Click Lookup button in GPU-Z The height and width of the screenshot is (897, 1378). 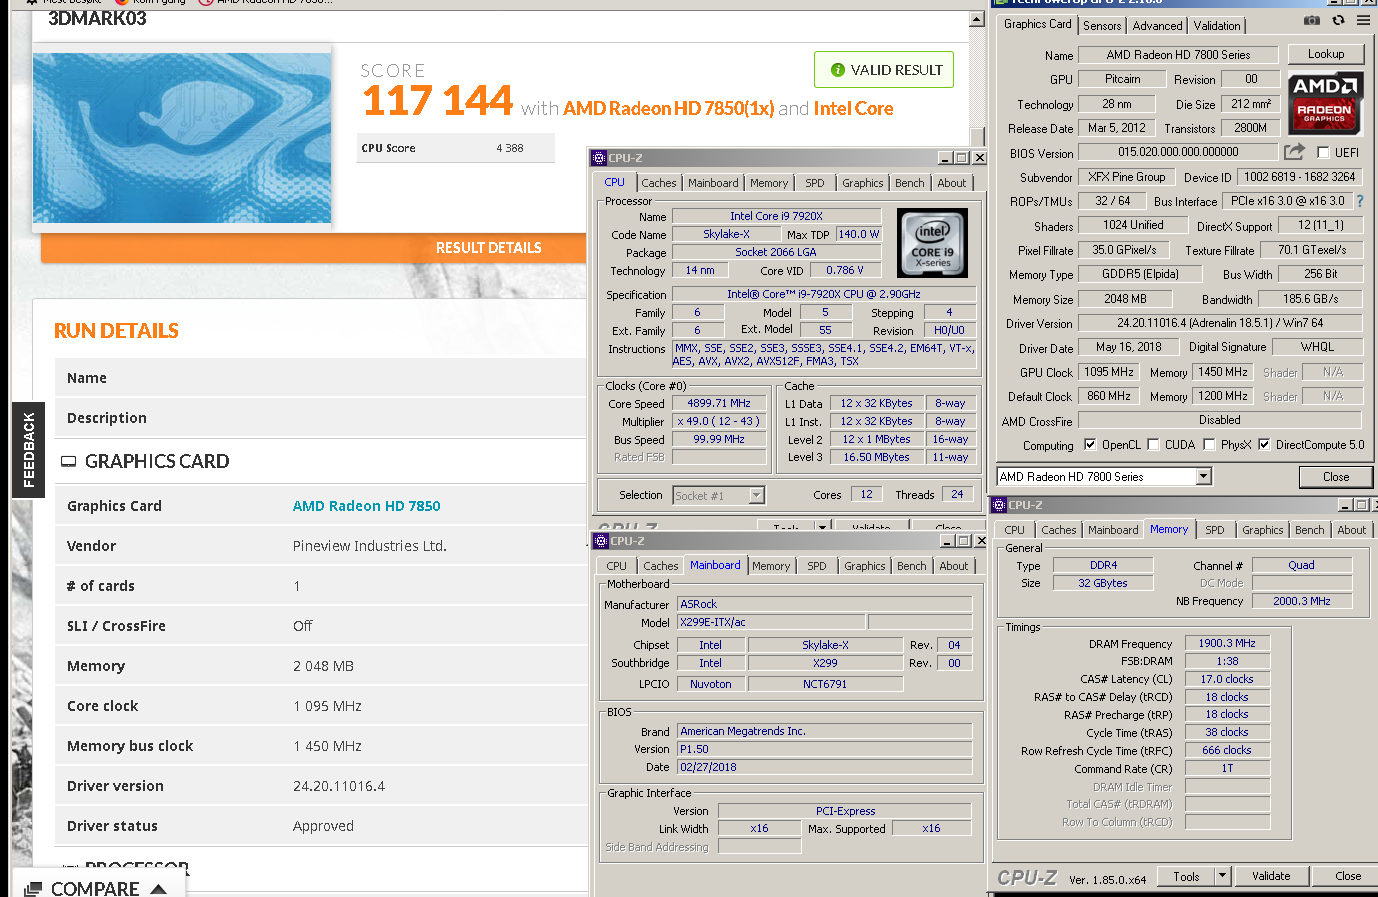point(1326,54)
